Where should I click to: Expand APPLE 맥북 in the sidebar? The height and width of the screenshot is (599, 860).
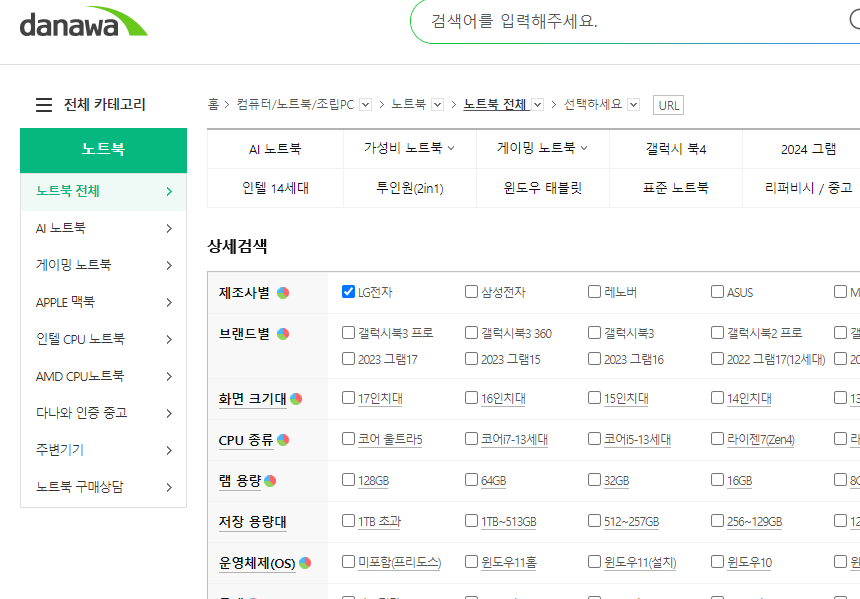(x=169, y=302)
